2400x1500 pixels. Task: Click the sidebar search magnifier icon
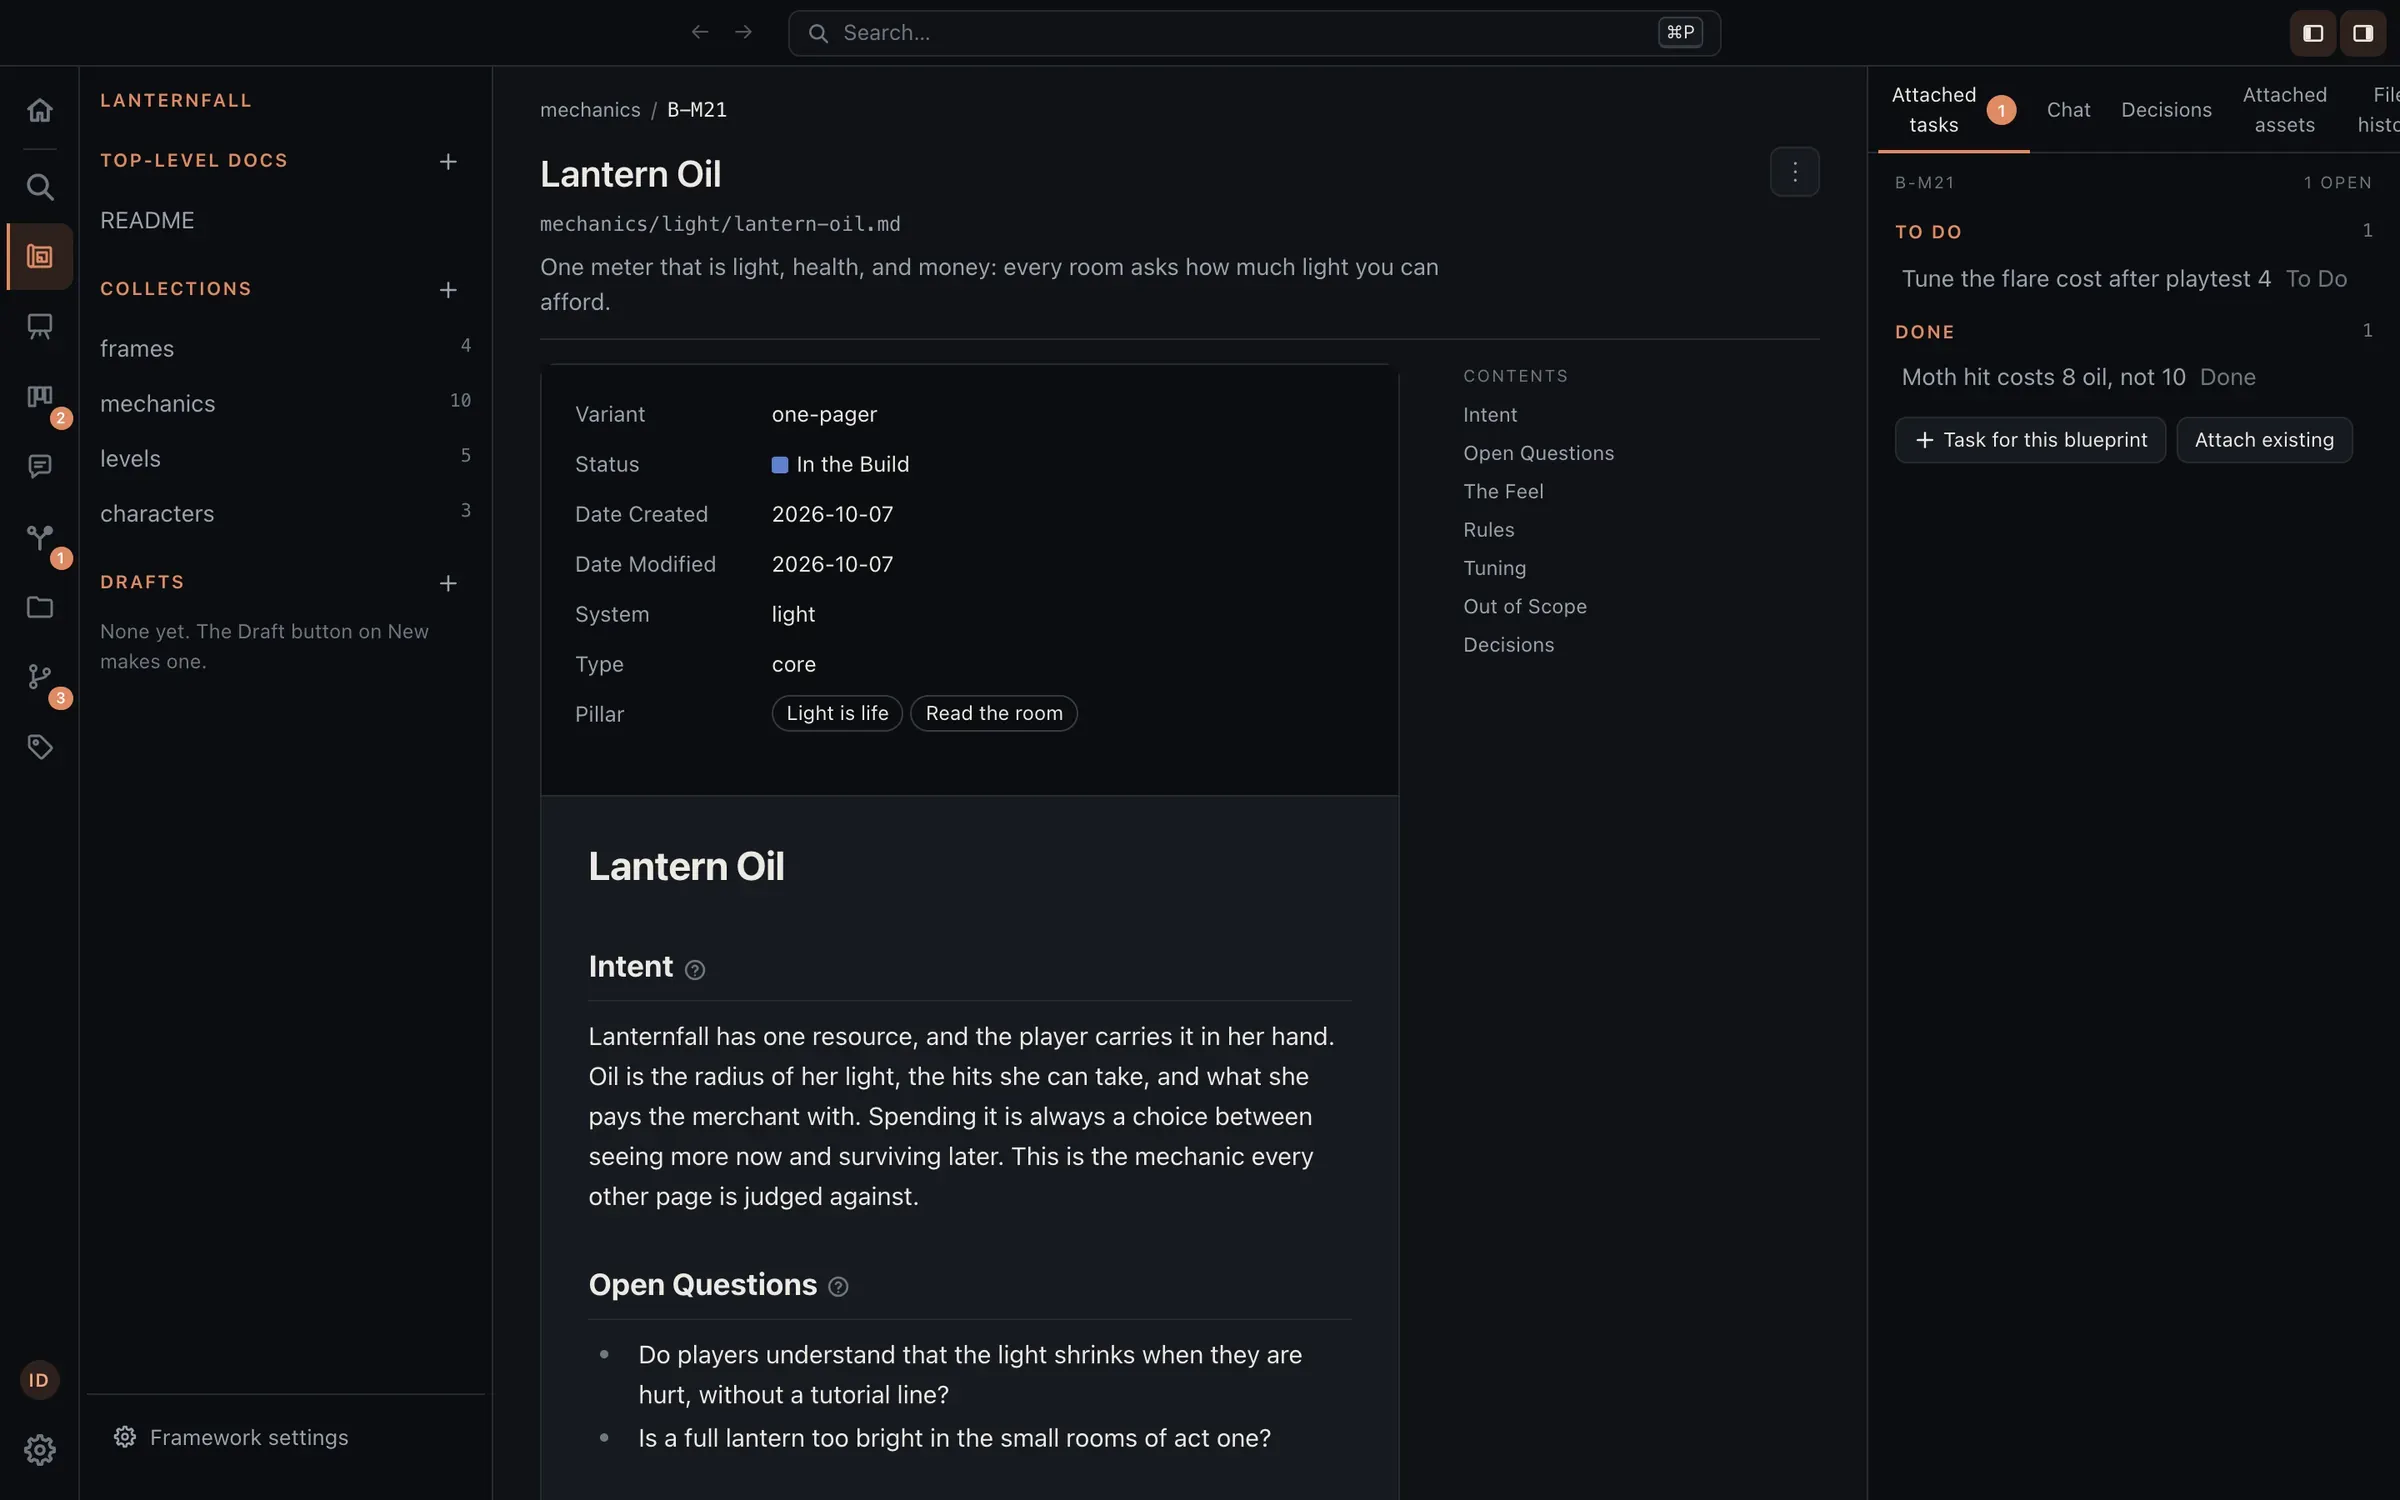(39, 187)
